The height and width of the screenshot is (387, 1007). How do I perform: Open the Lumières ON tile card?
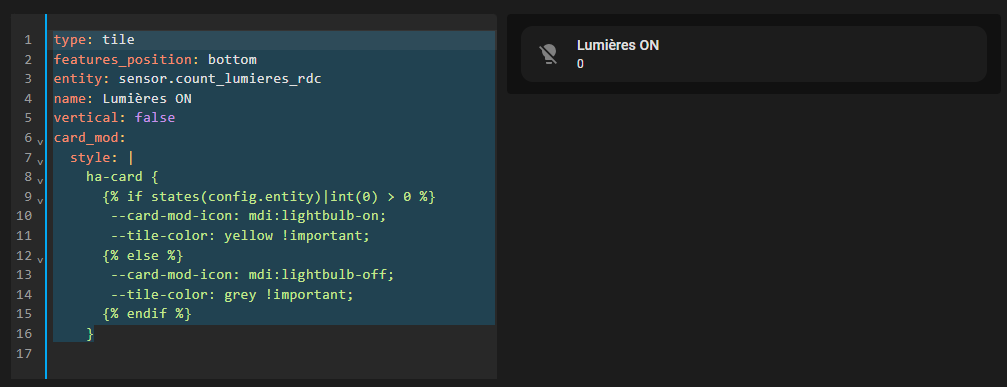tap(753, 54)
